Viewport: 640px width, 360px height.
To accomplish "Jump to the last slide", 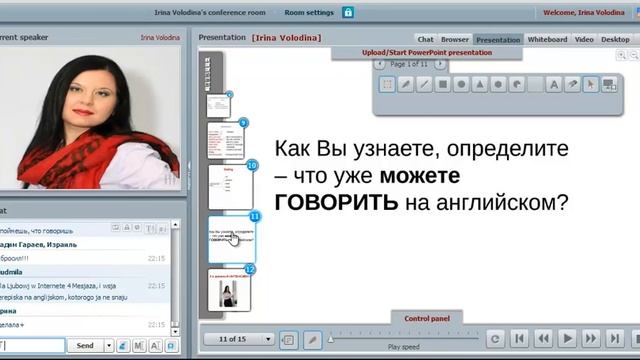I will 615,339.
